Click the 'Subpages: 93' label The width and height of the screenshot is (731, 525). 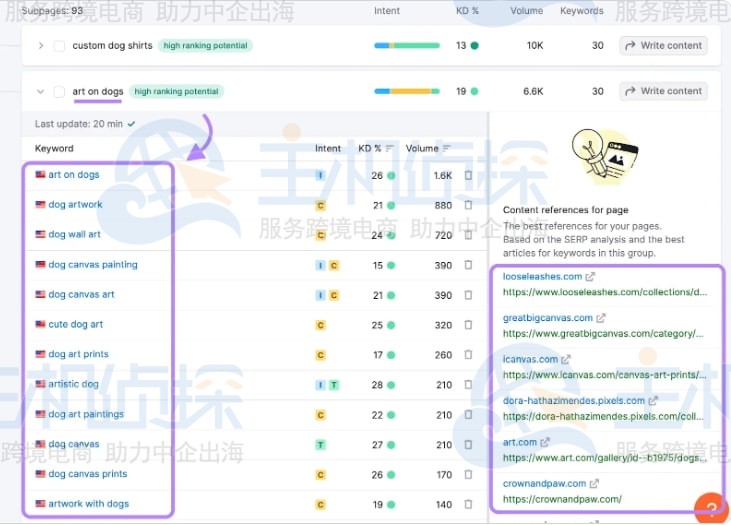(x=52, y=11)
